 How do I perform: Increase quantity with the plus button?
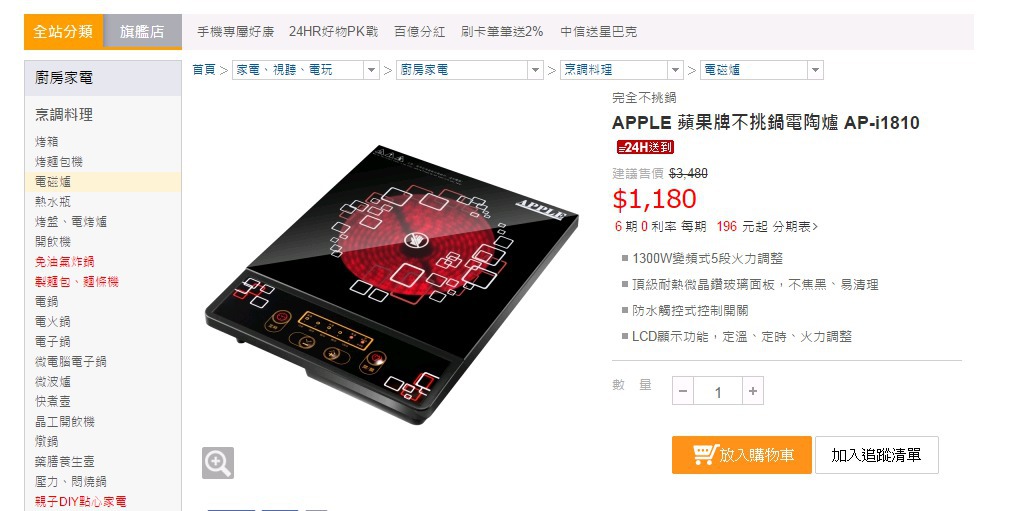(753, 391)
